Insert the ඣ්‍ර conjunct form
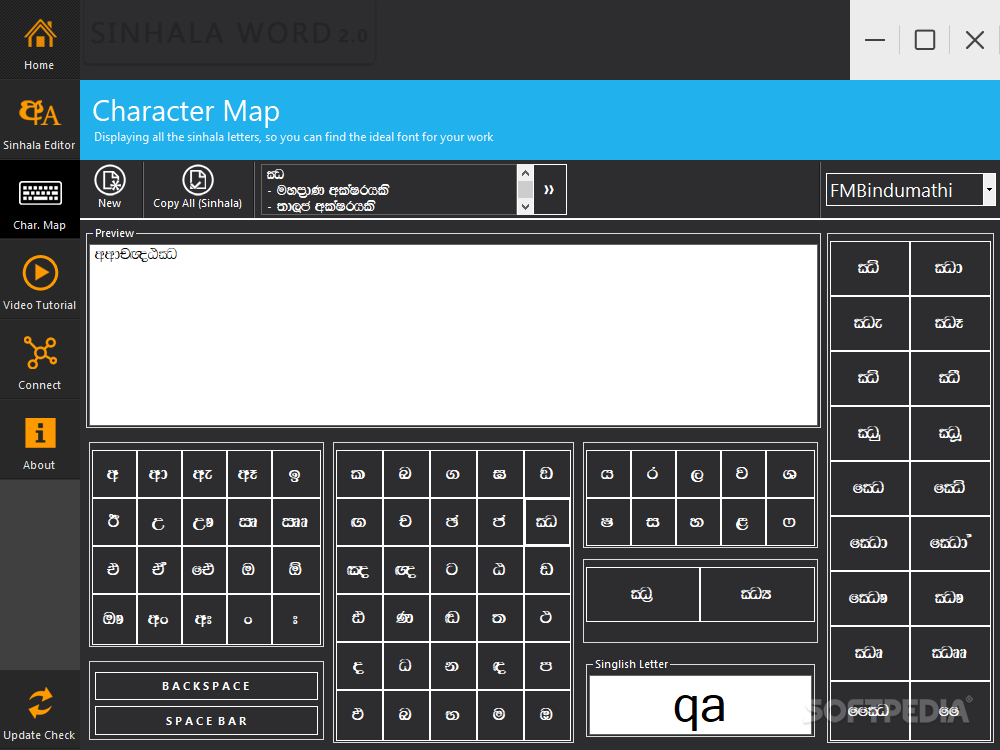 pyautogui.click(x=642, y=594)
